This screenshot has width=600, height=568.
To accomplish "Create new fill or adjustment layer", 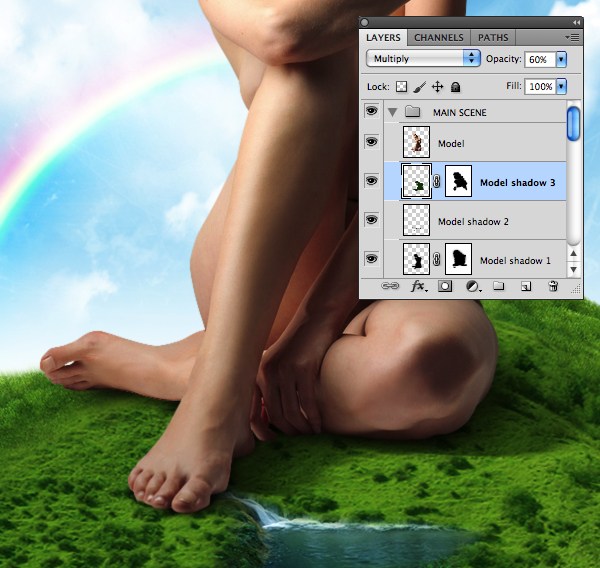I will [473, 286].
